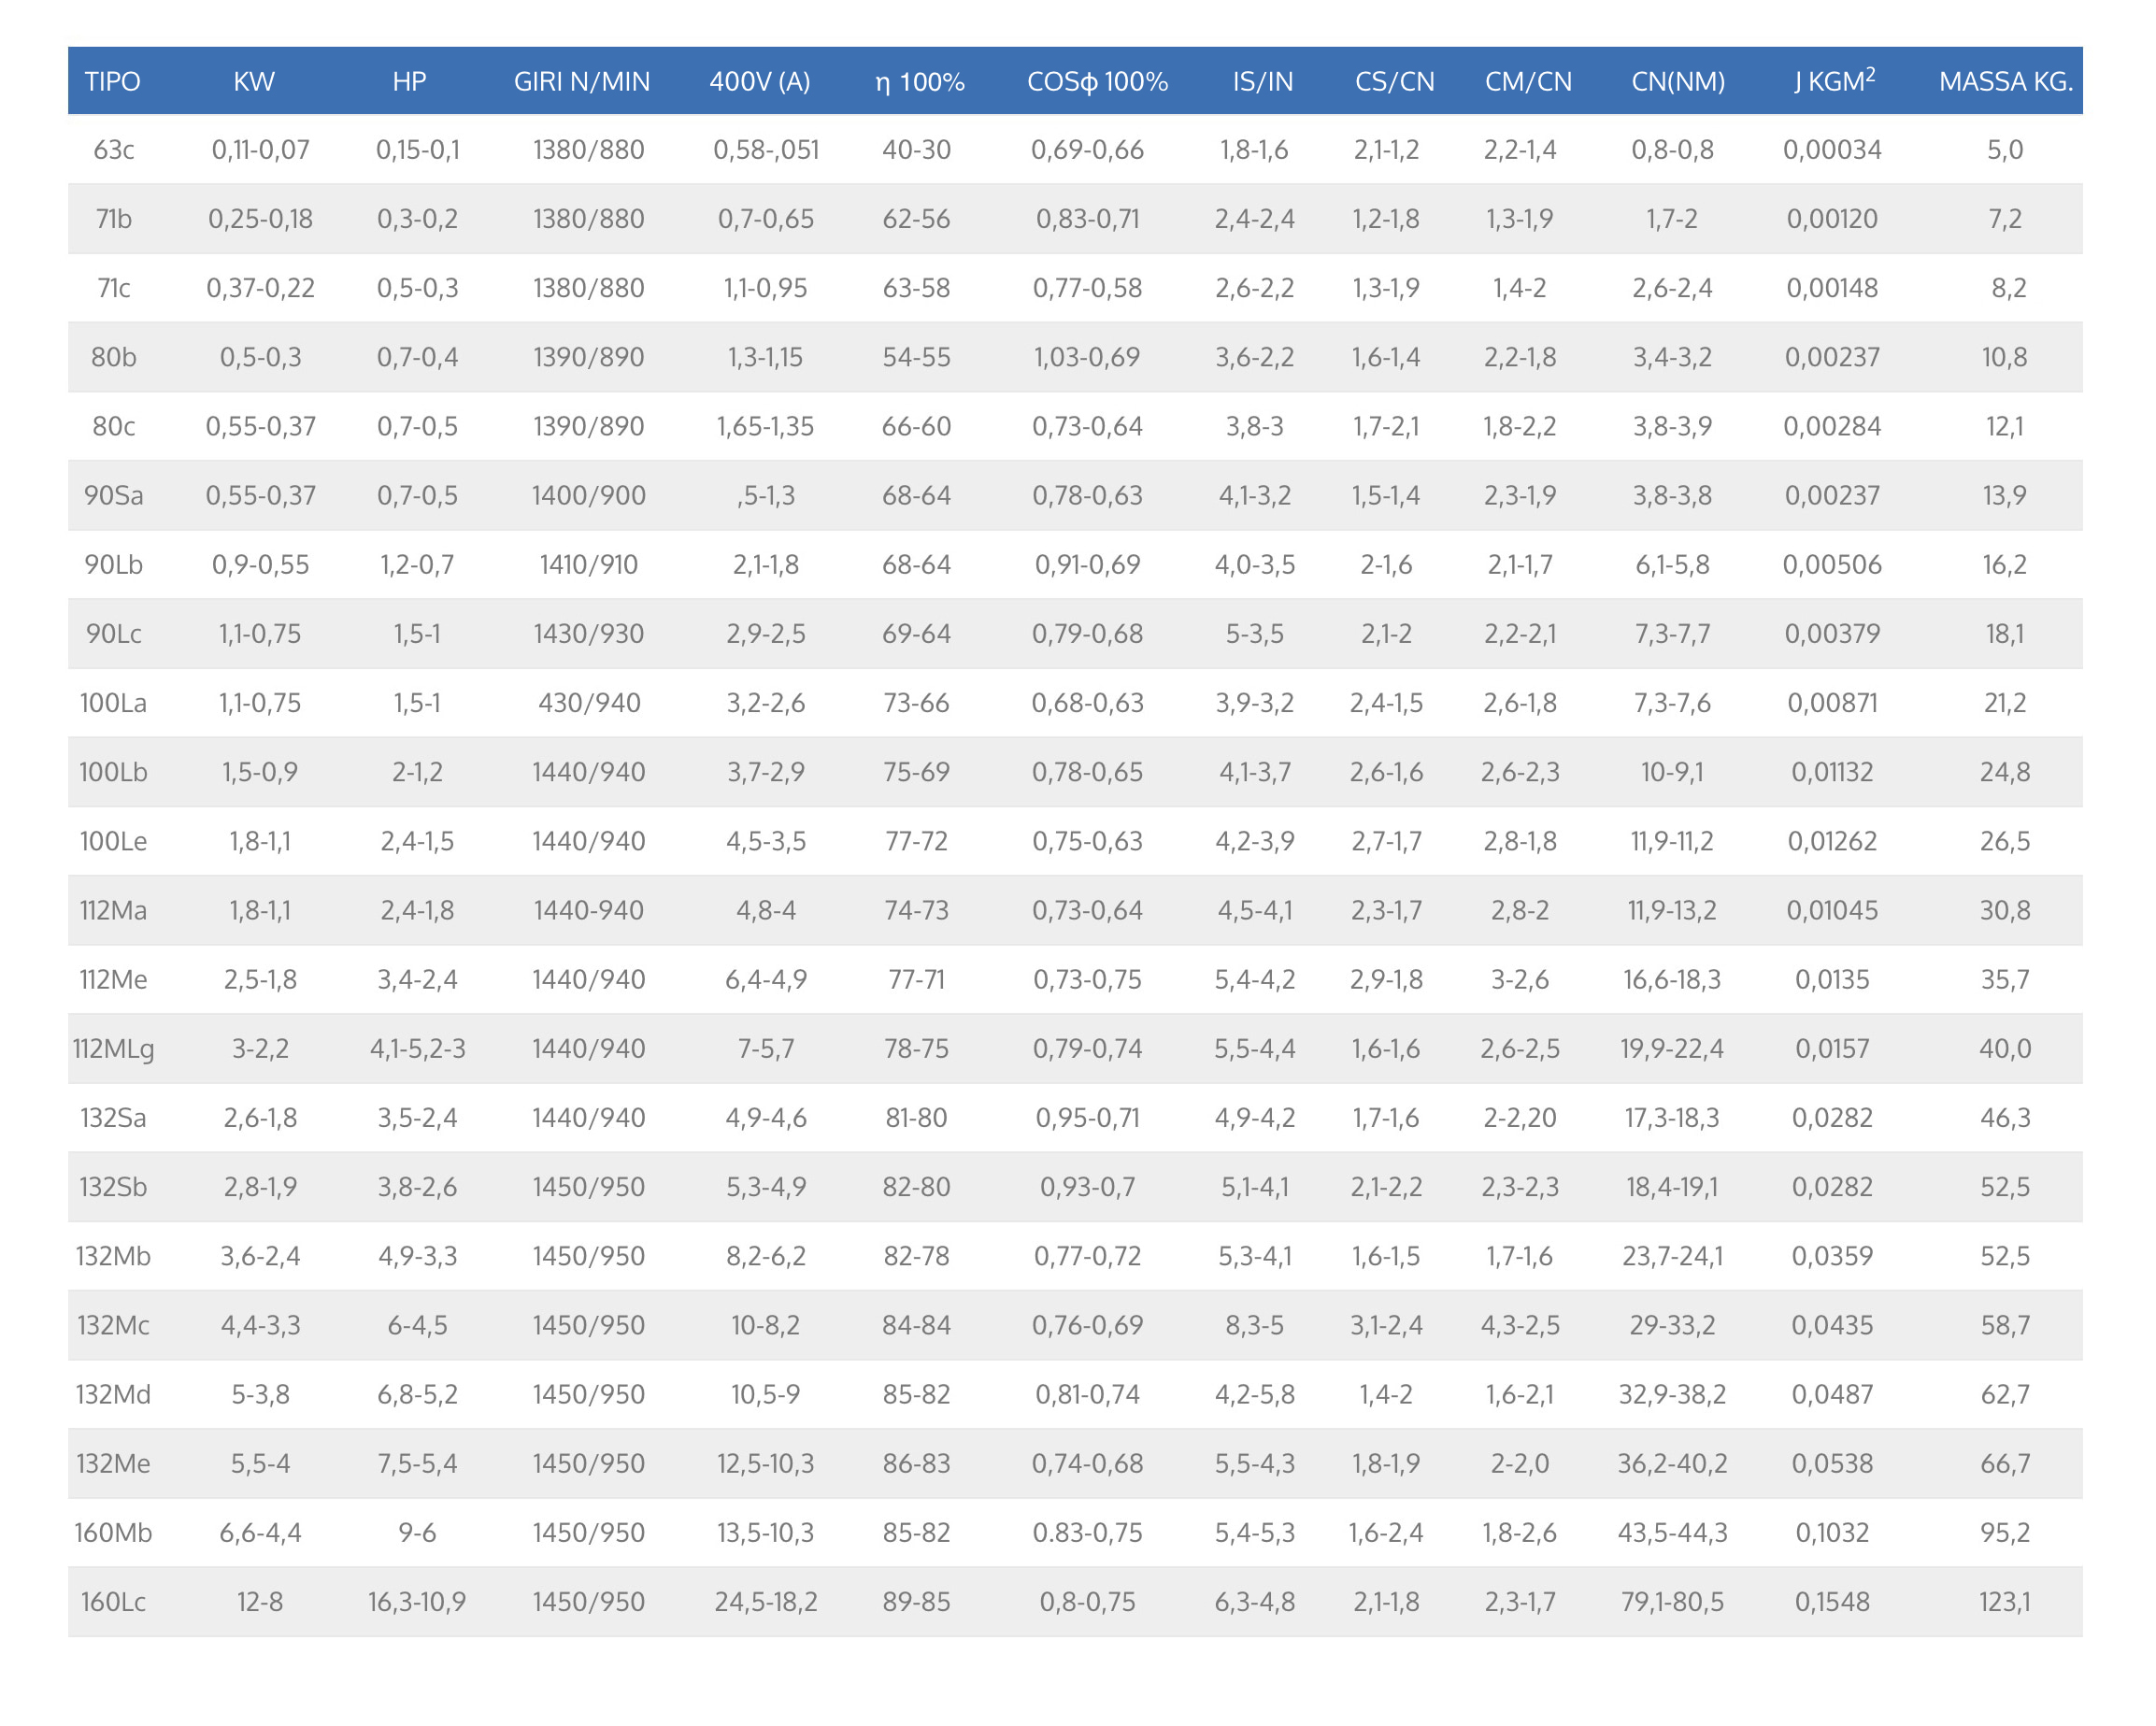
Task: Select the 430/940 speed cell
Action: click(589, 703)
